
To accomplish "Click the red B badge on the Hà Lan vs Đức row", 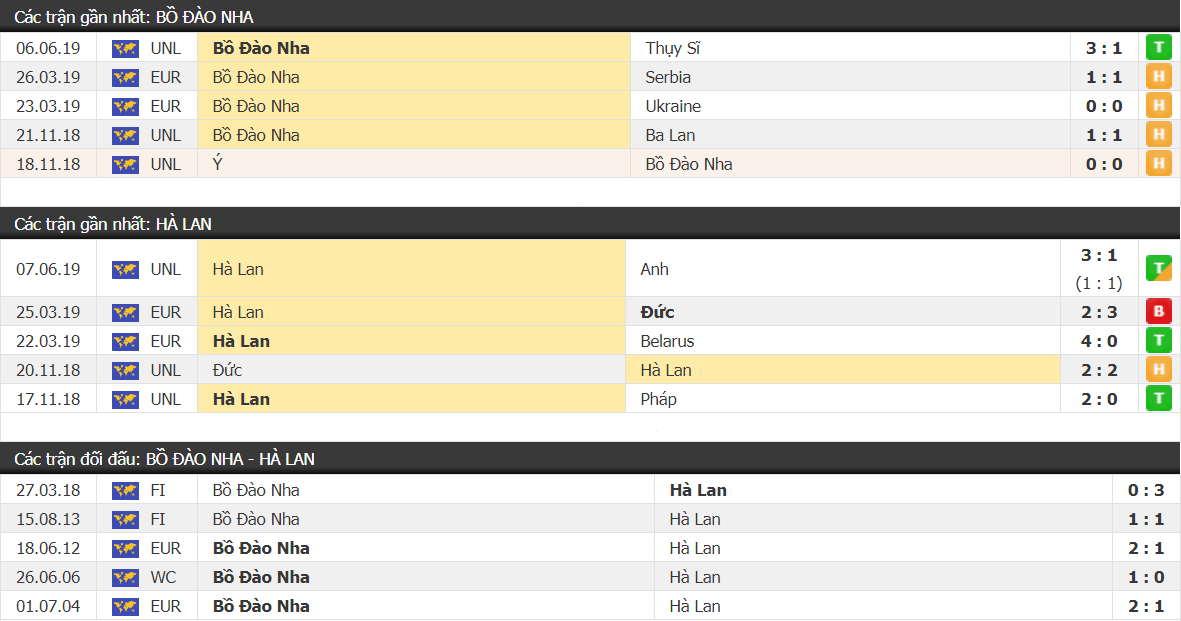I will click(x=1158, y=311).
